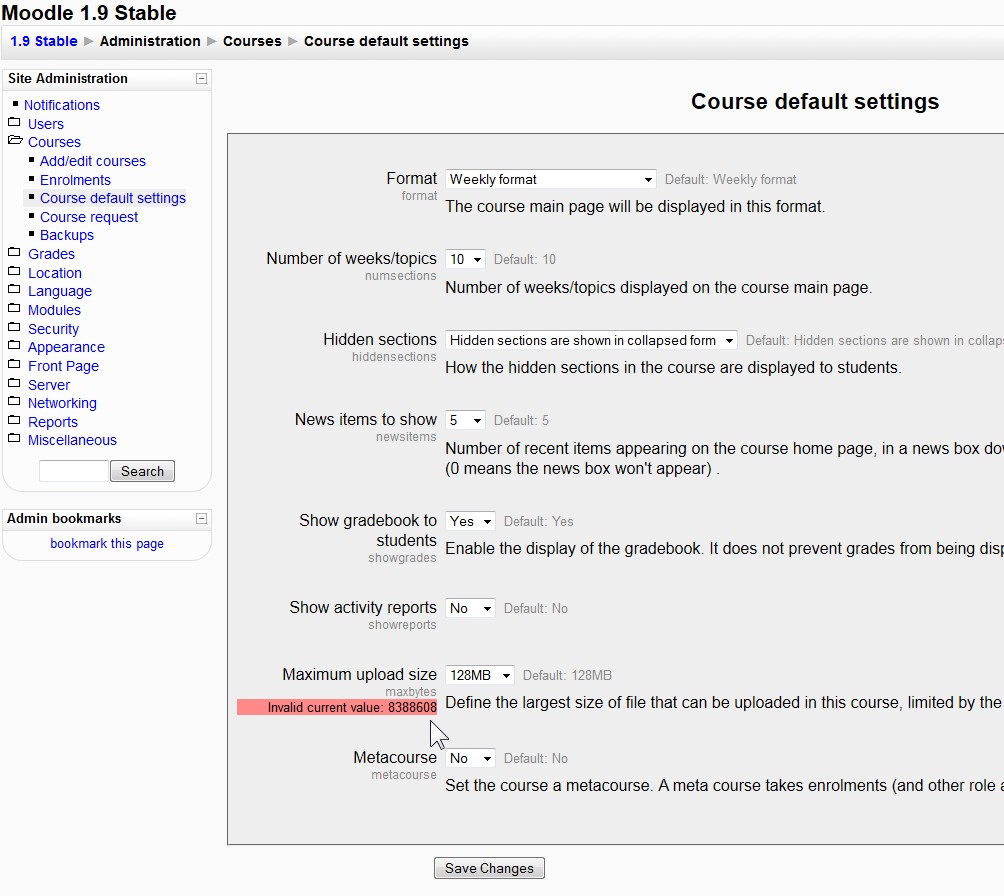Expand the Appearance section

pos(66,348)
